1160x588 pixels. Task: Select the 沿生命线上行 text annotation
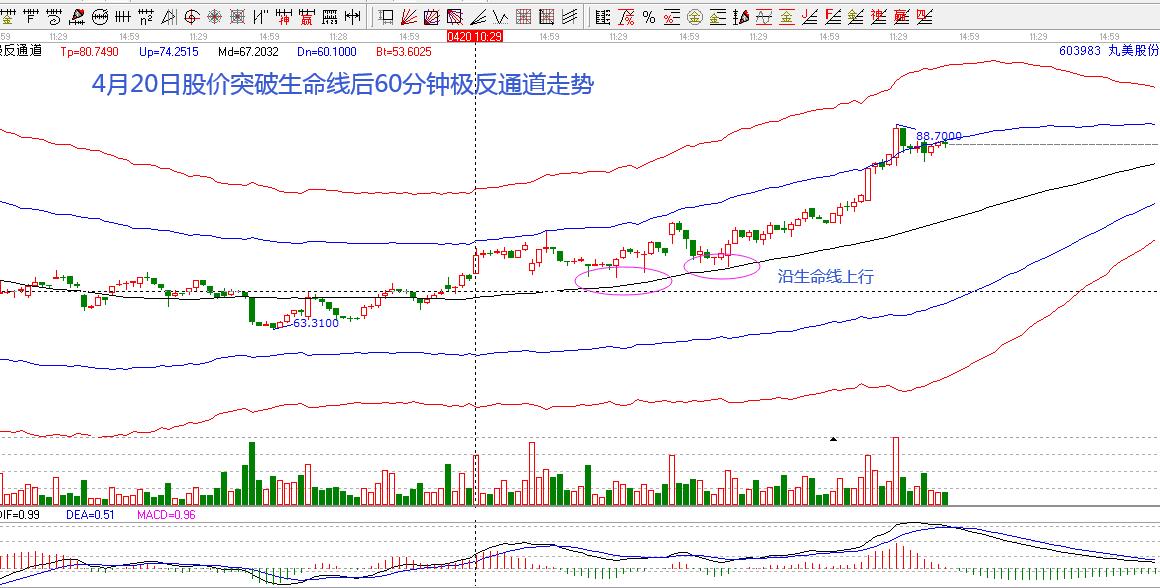tap(825, 277)
